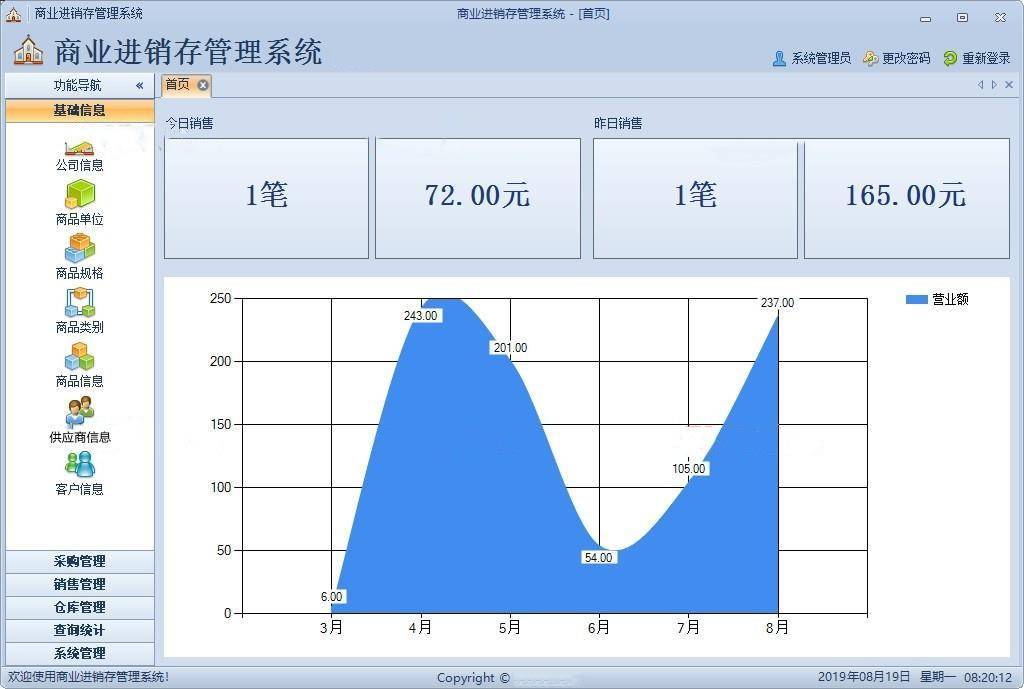Click the 237.00 data label on chart
This screenshot has height=689, width=1024.
pyautogui.click(x=777, y=302)
